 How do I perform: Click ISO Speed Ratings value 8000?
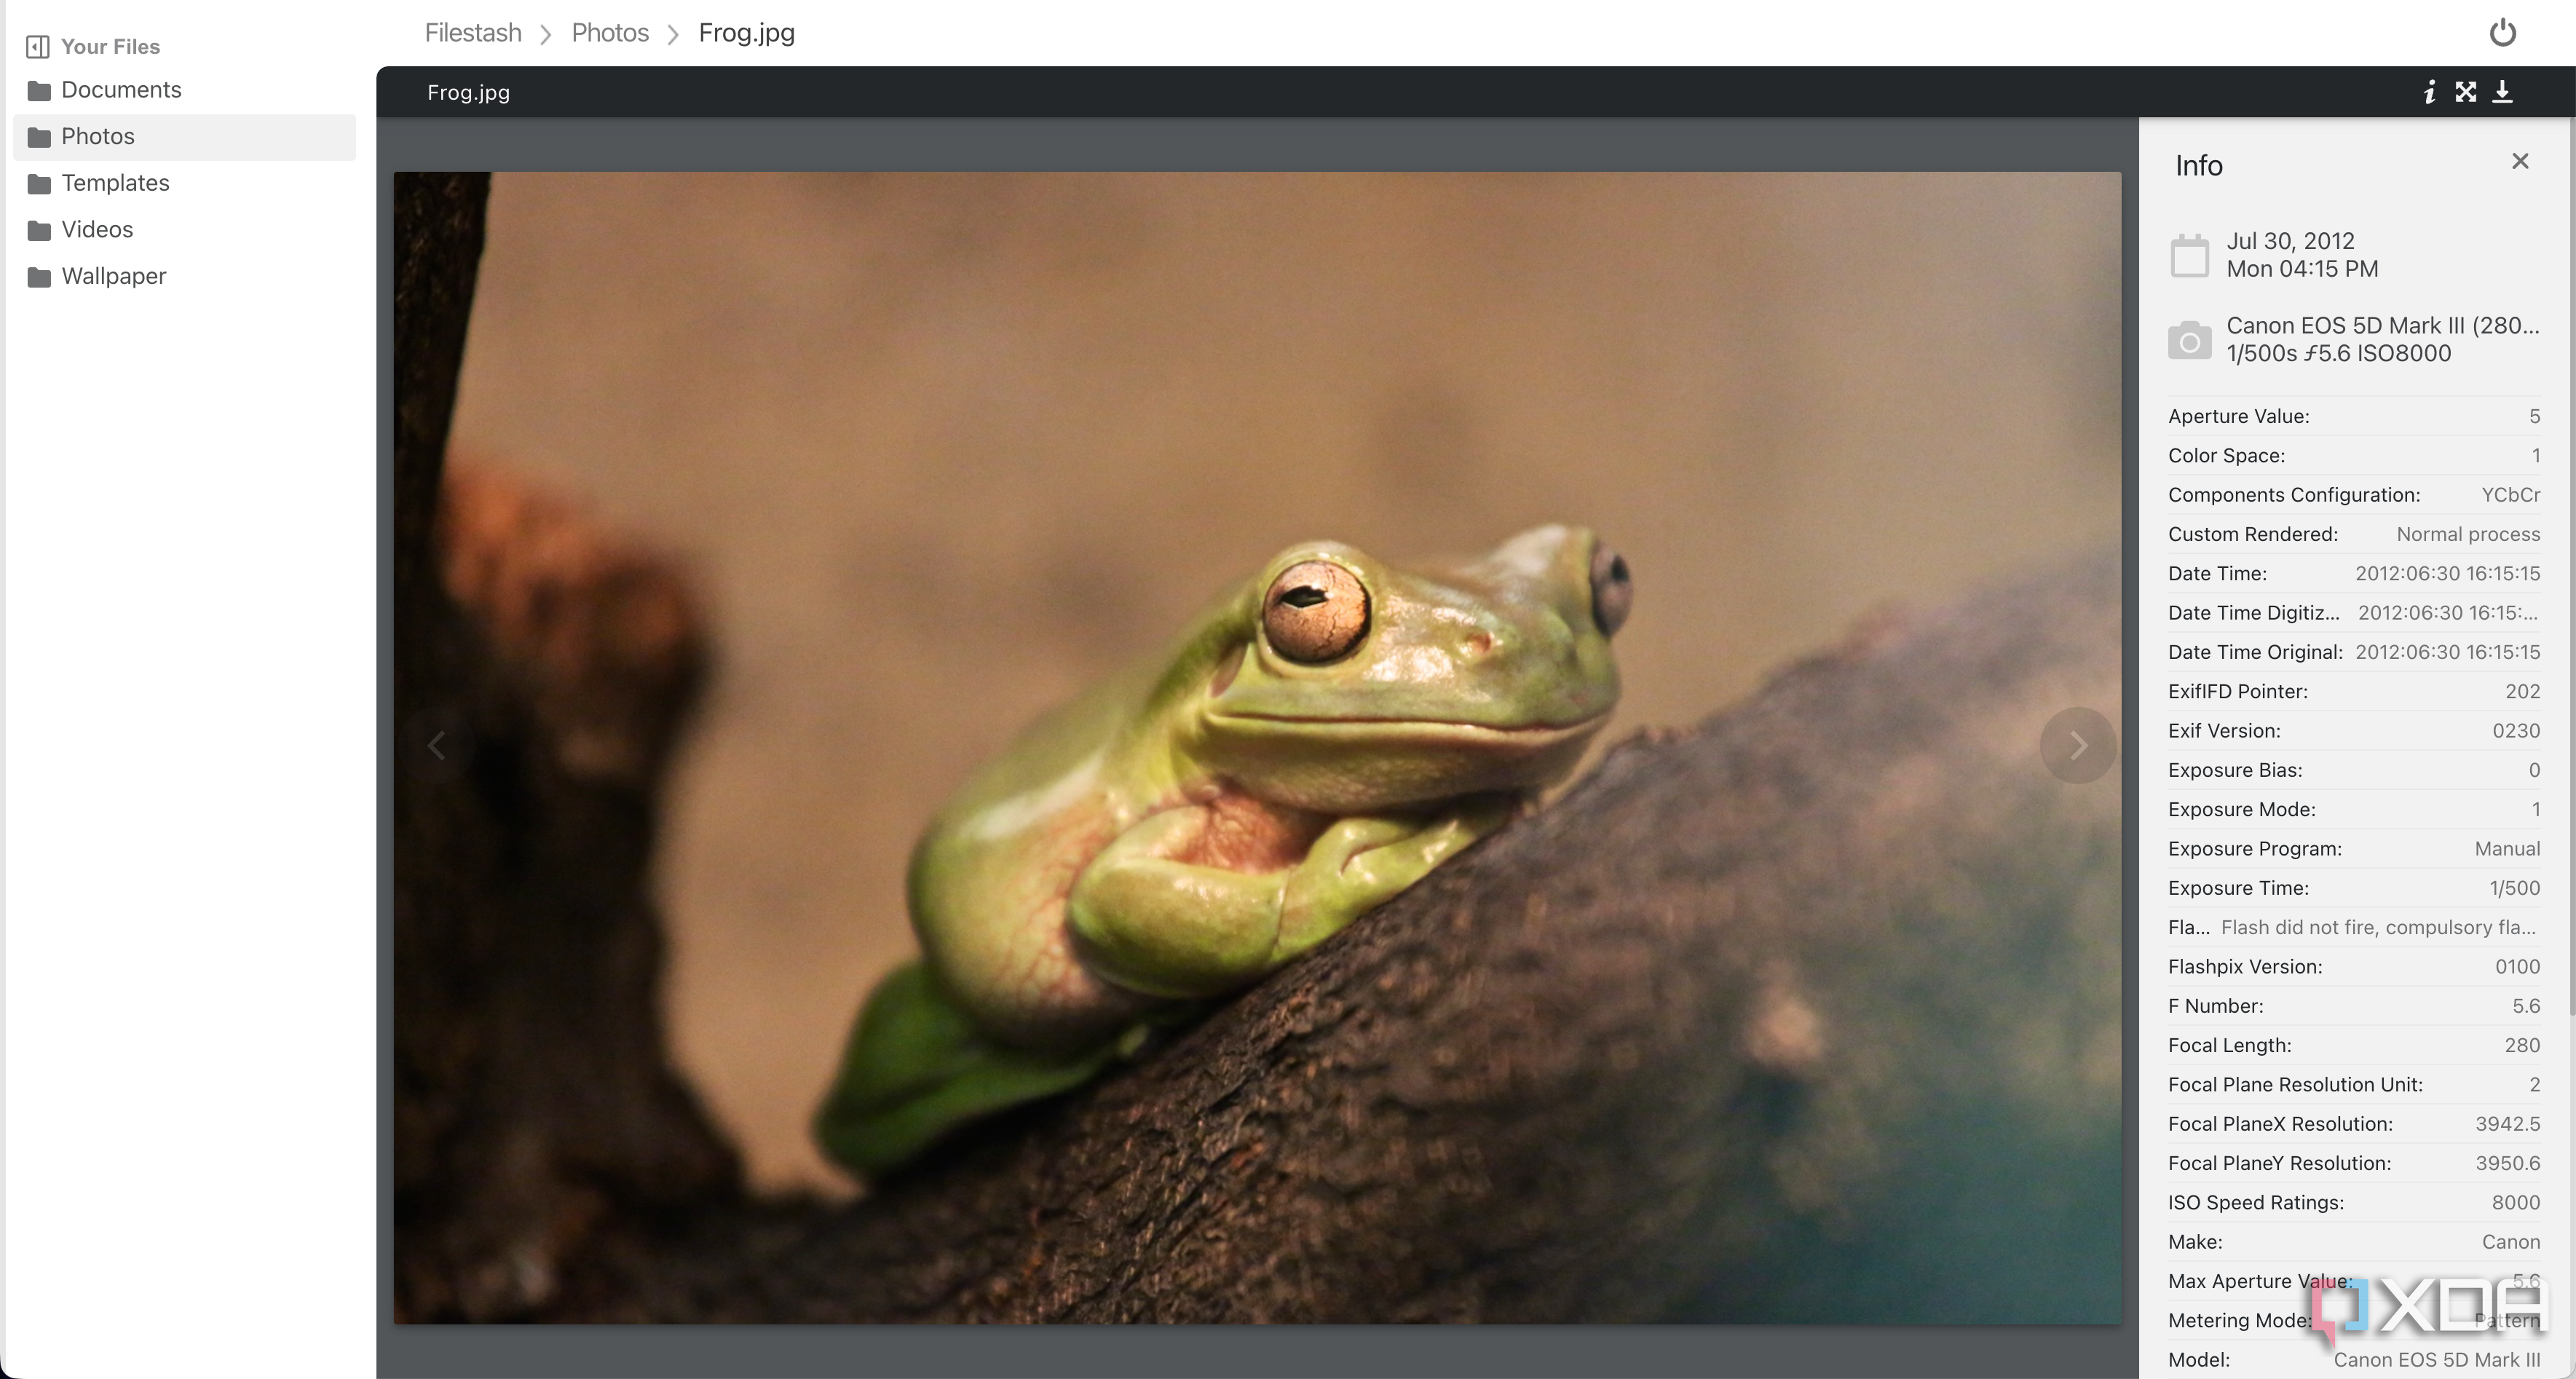(2515, 1203)
